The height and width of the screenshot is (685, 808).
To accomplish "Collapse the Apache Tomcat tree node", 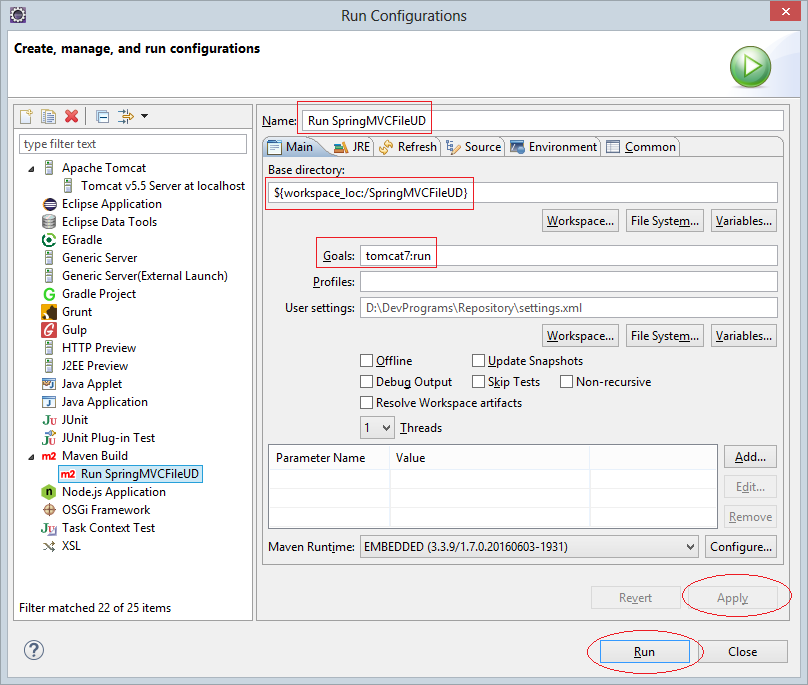I will point(31,169).
